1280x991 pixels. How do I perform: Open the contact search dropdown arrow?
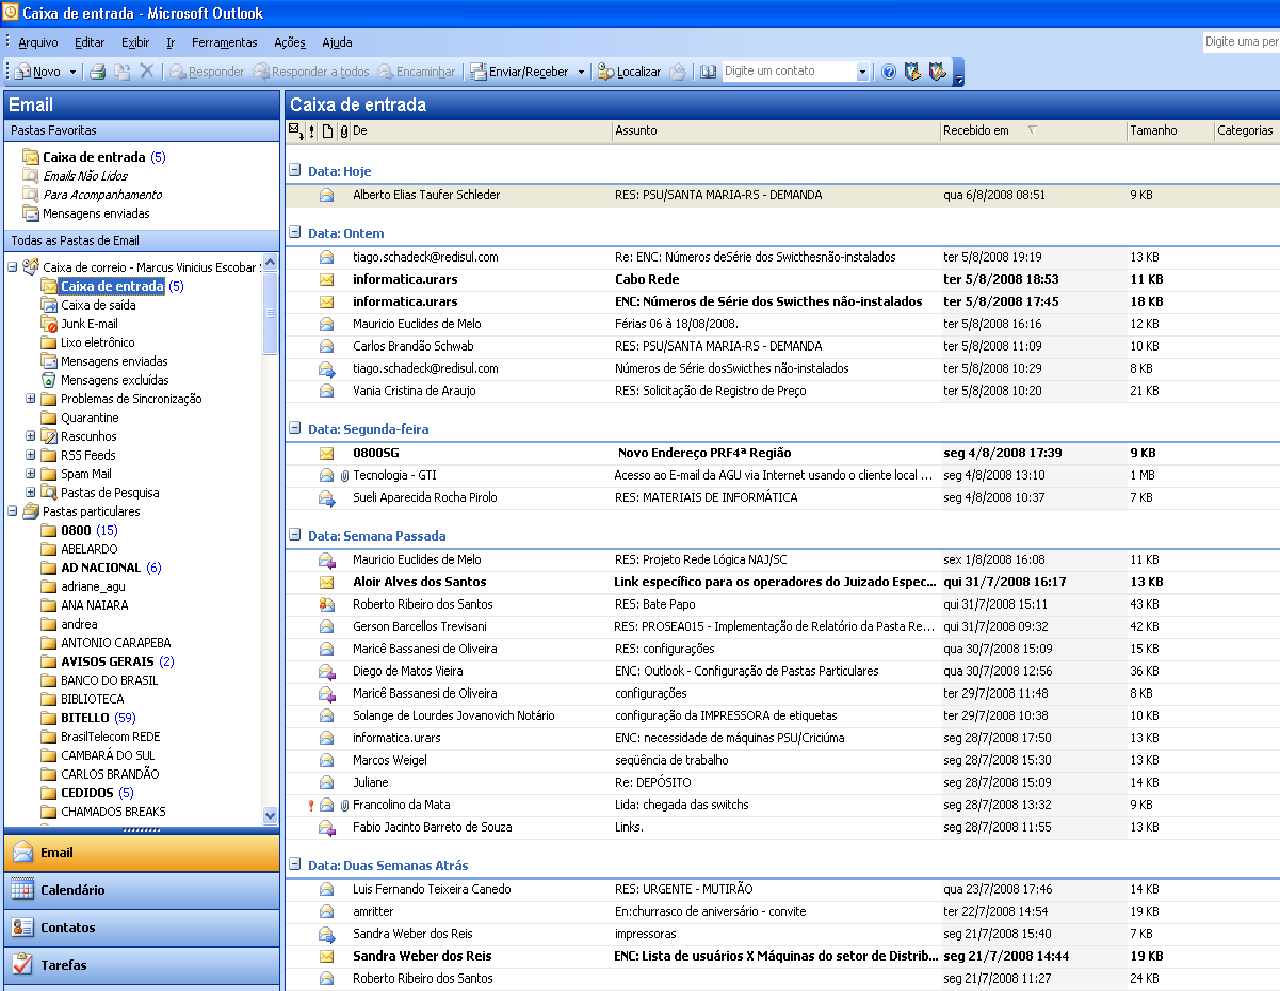pyautogui.click(x=863, y=72)
